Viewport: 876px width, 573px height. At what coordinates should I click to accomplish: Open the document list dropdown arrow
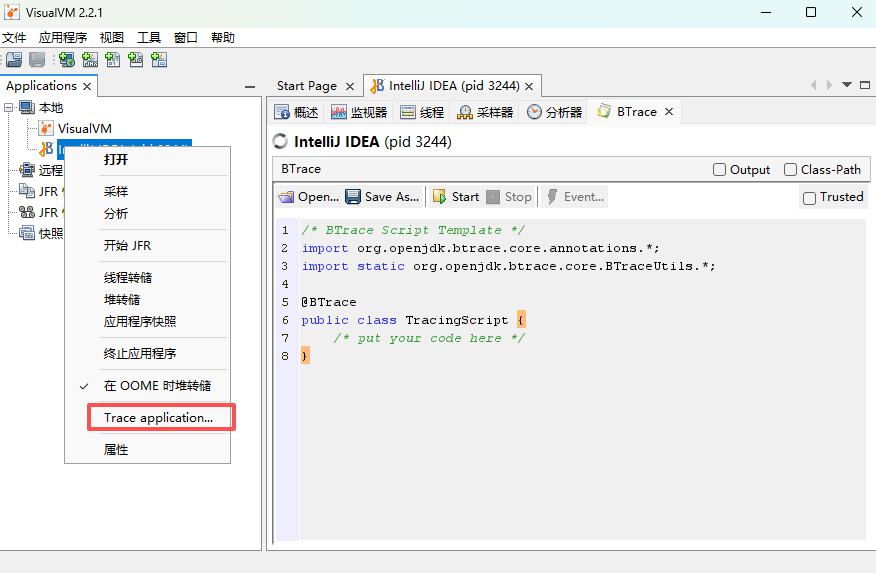(x=847, y=85)
